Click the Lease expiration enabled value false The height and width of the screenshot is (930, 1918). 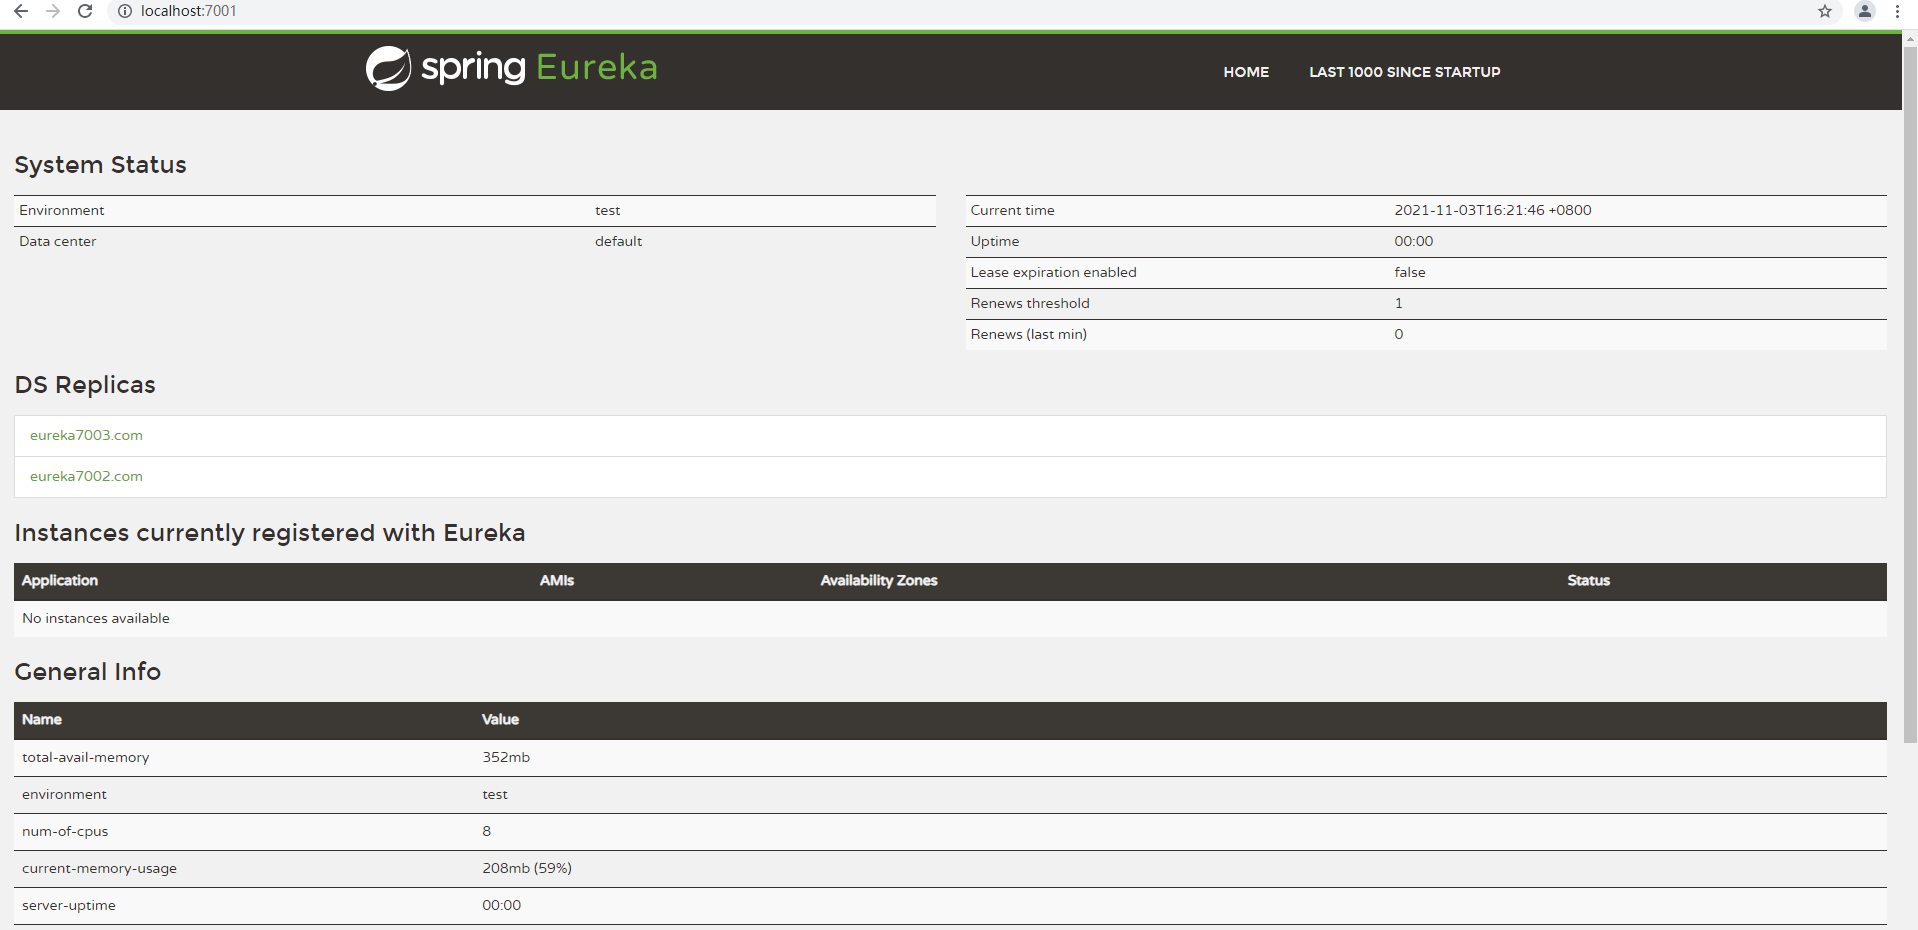click(1410, 272)
